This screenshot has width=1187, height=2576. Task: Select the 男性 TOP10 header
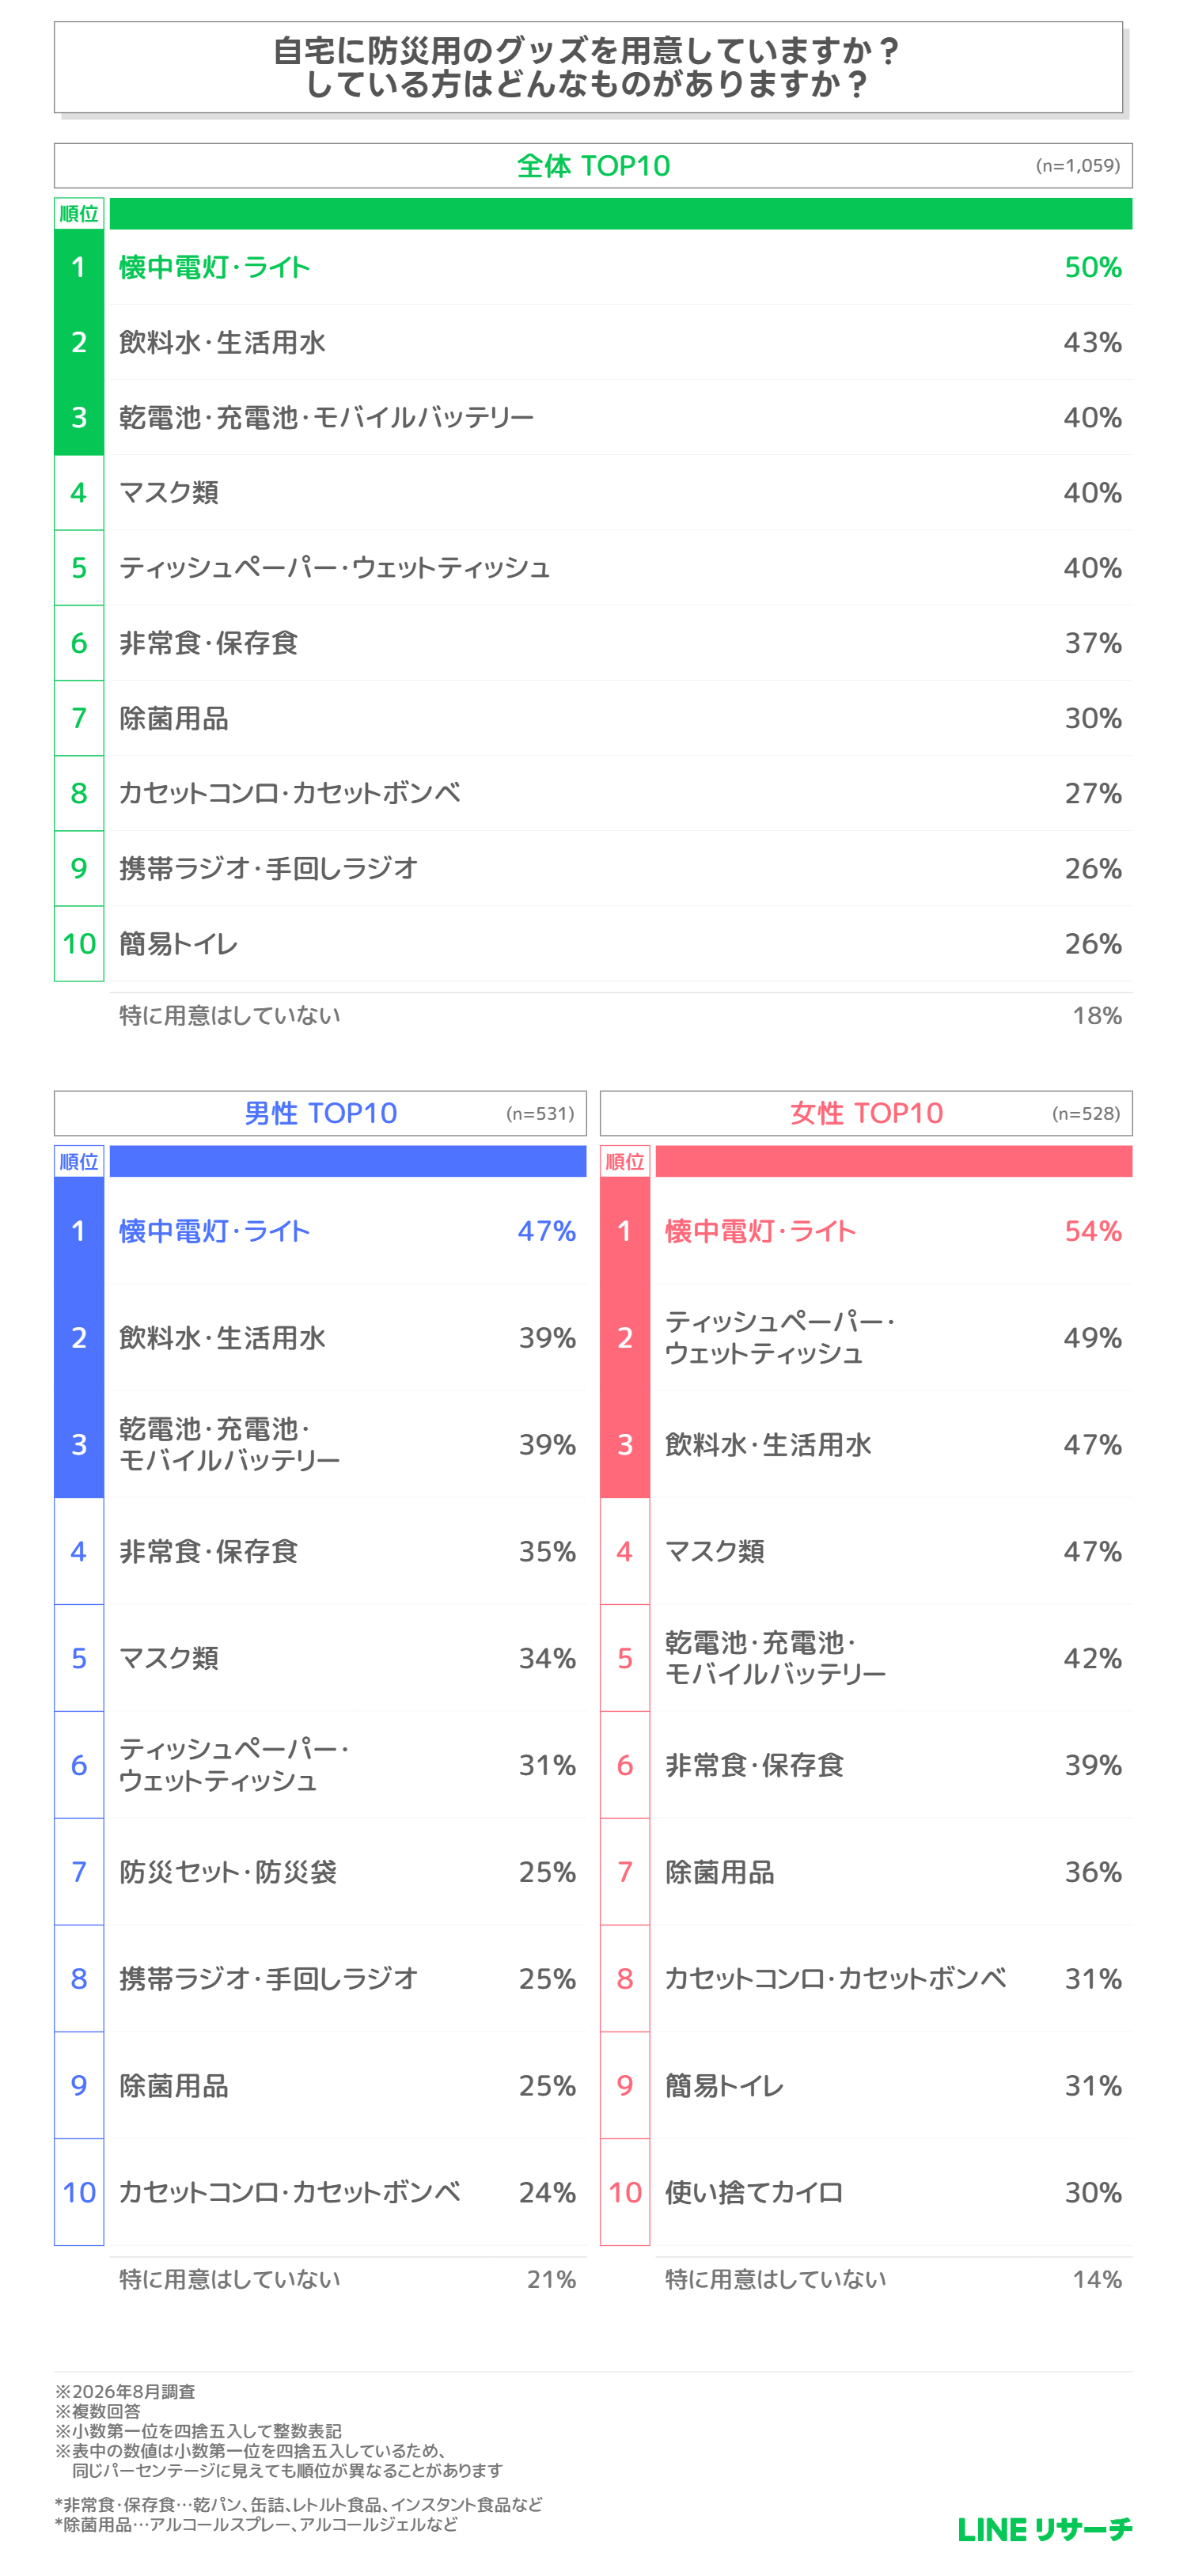320,1113
